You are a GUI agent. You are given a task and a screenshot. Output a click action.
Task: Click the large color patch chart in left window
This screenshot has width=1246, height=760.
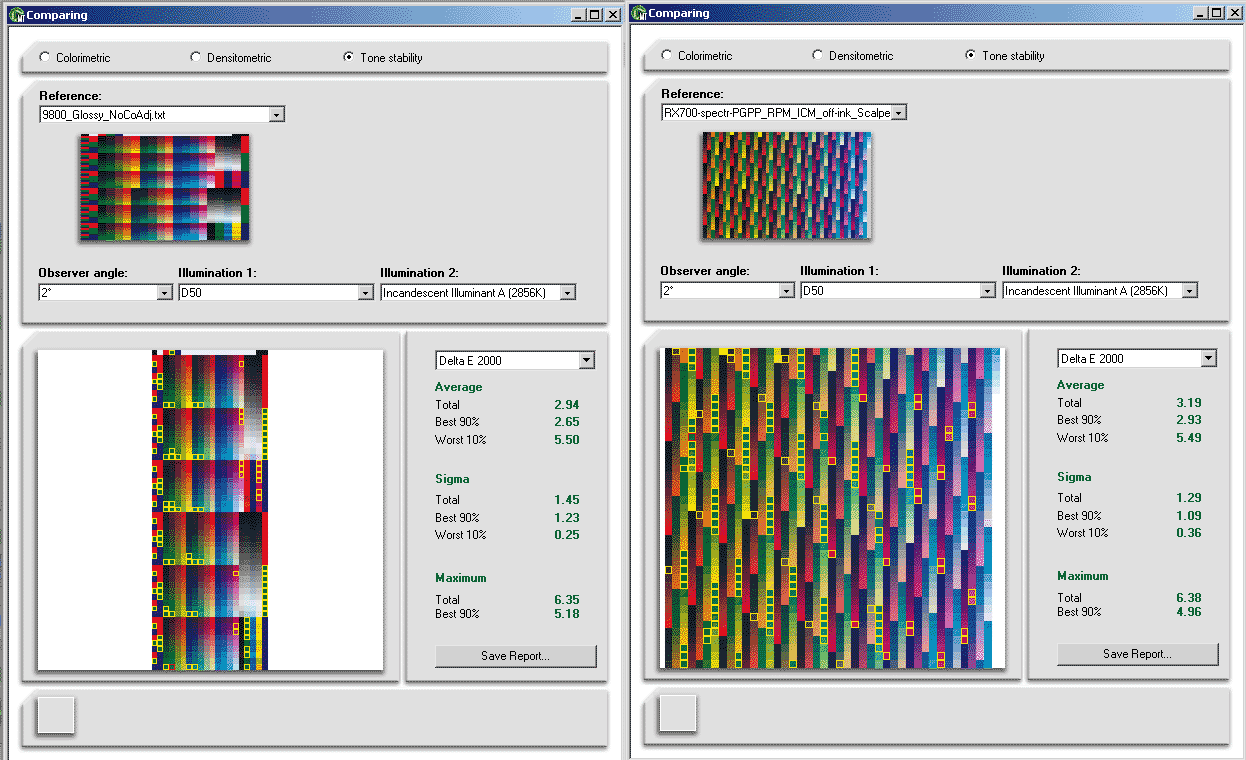[210, 510]
